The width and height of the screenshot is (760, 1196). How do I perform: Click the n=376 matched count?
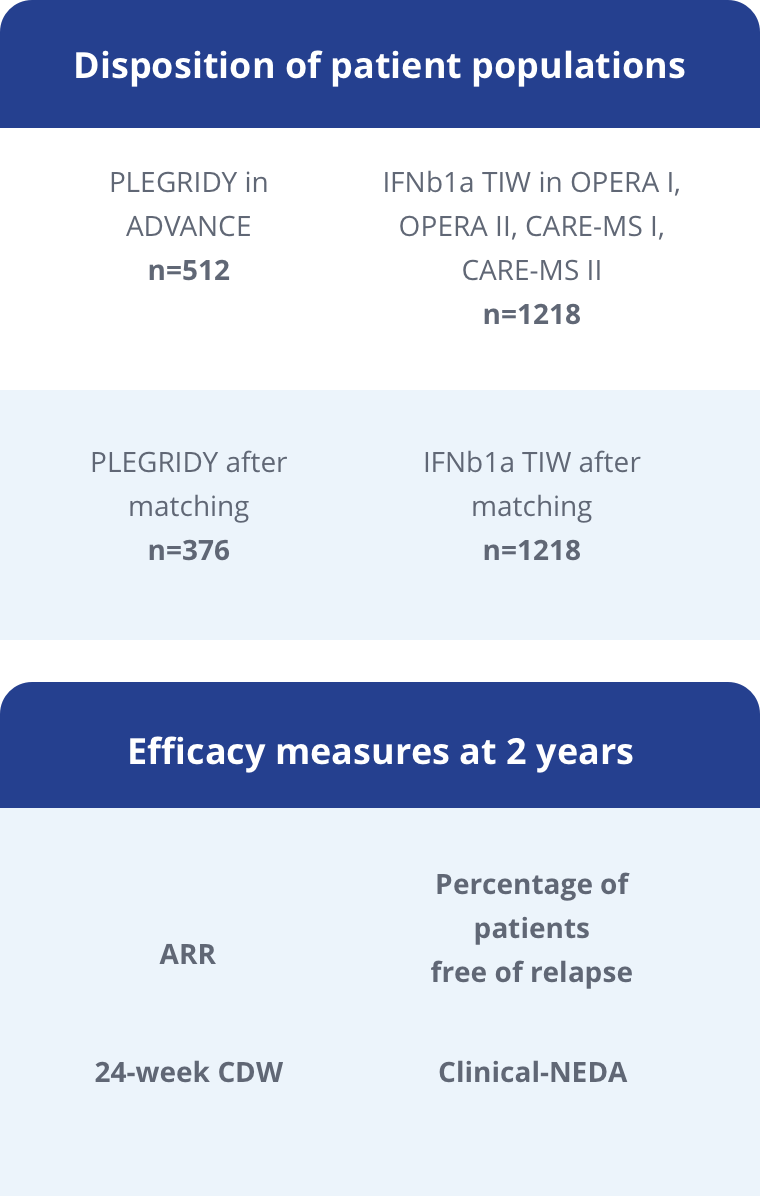point(188,550)
